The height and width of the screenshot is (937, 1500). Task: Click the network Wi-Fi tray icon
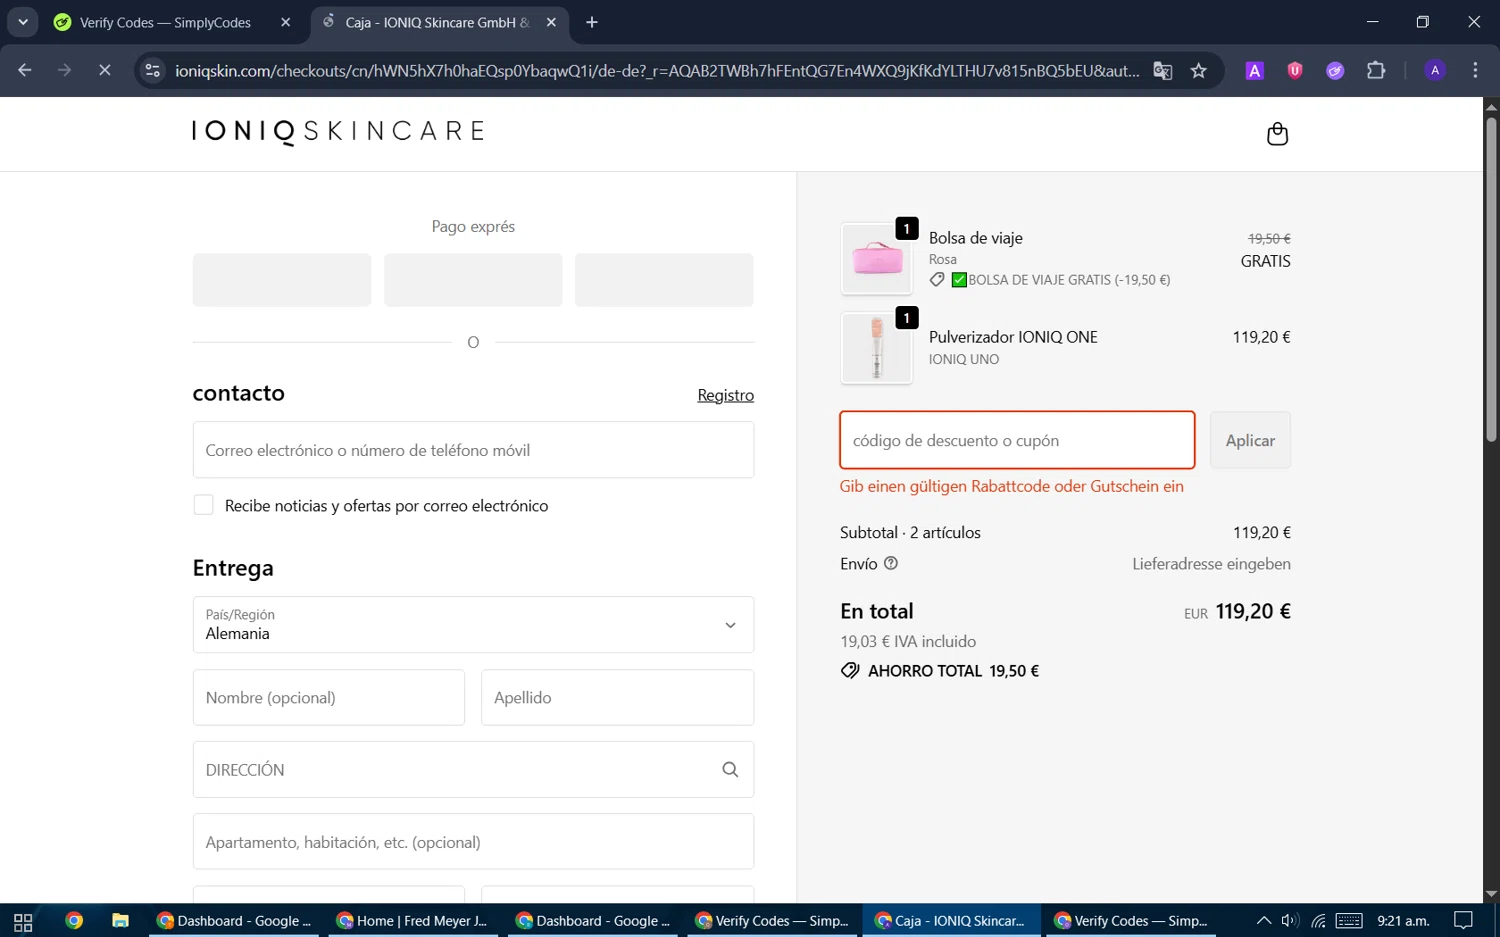[1318, 921]
